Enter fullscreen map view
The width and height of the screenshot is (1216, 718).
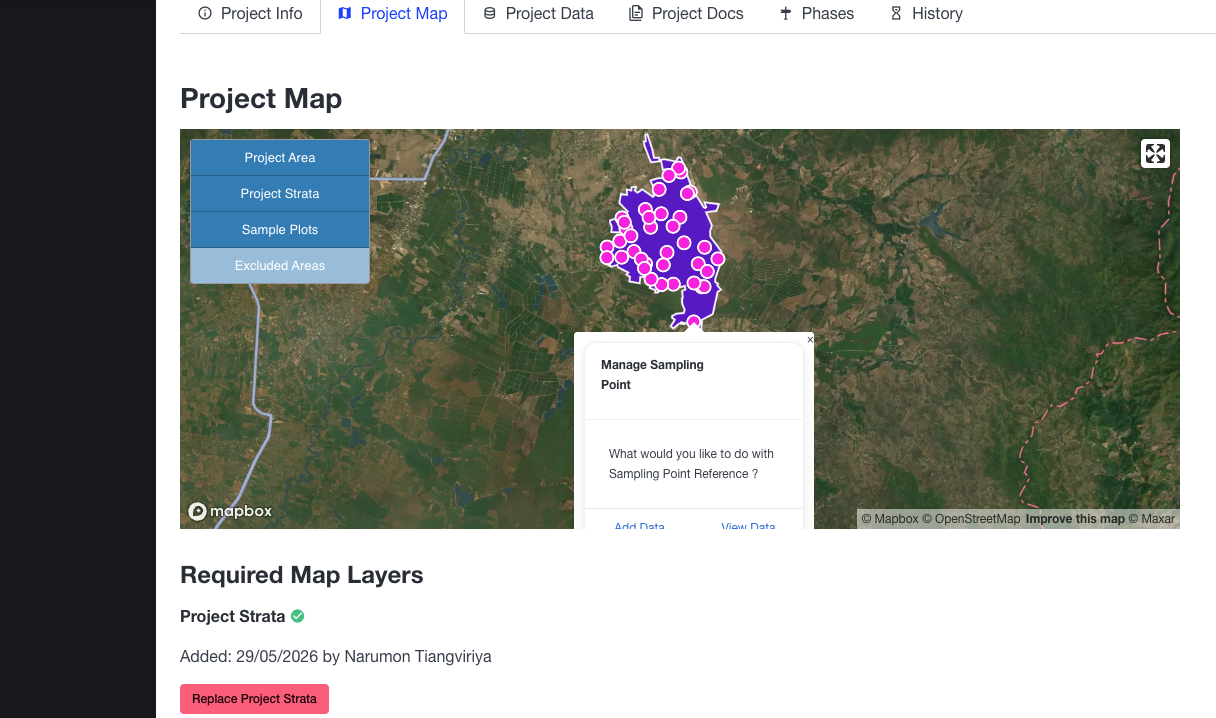tap(1155, 153)
